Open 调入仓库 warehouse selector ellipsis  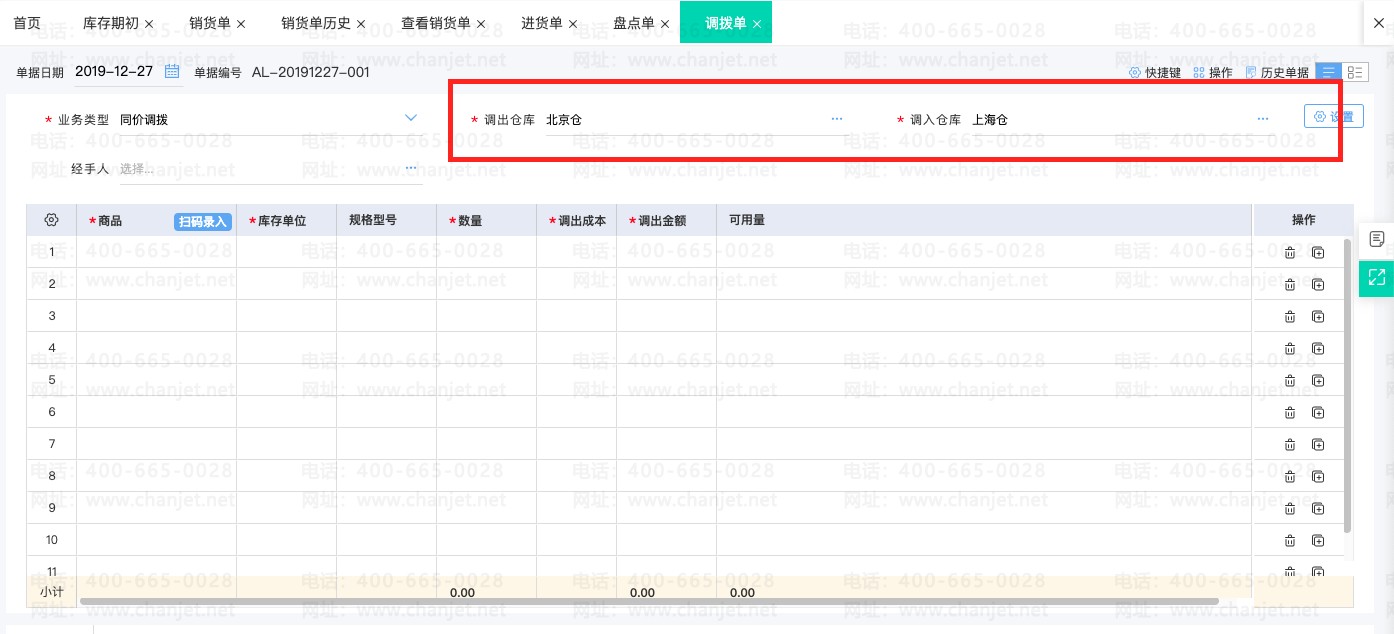tap(1263, 118)
